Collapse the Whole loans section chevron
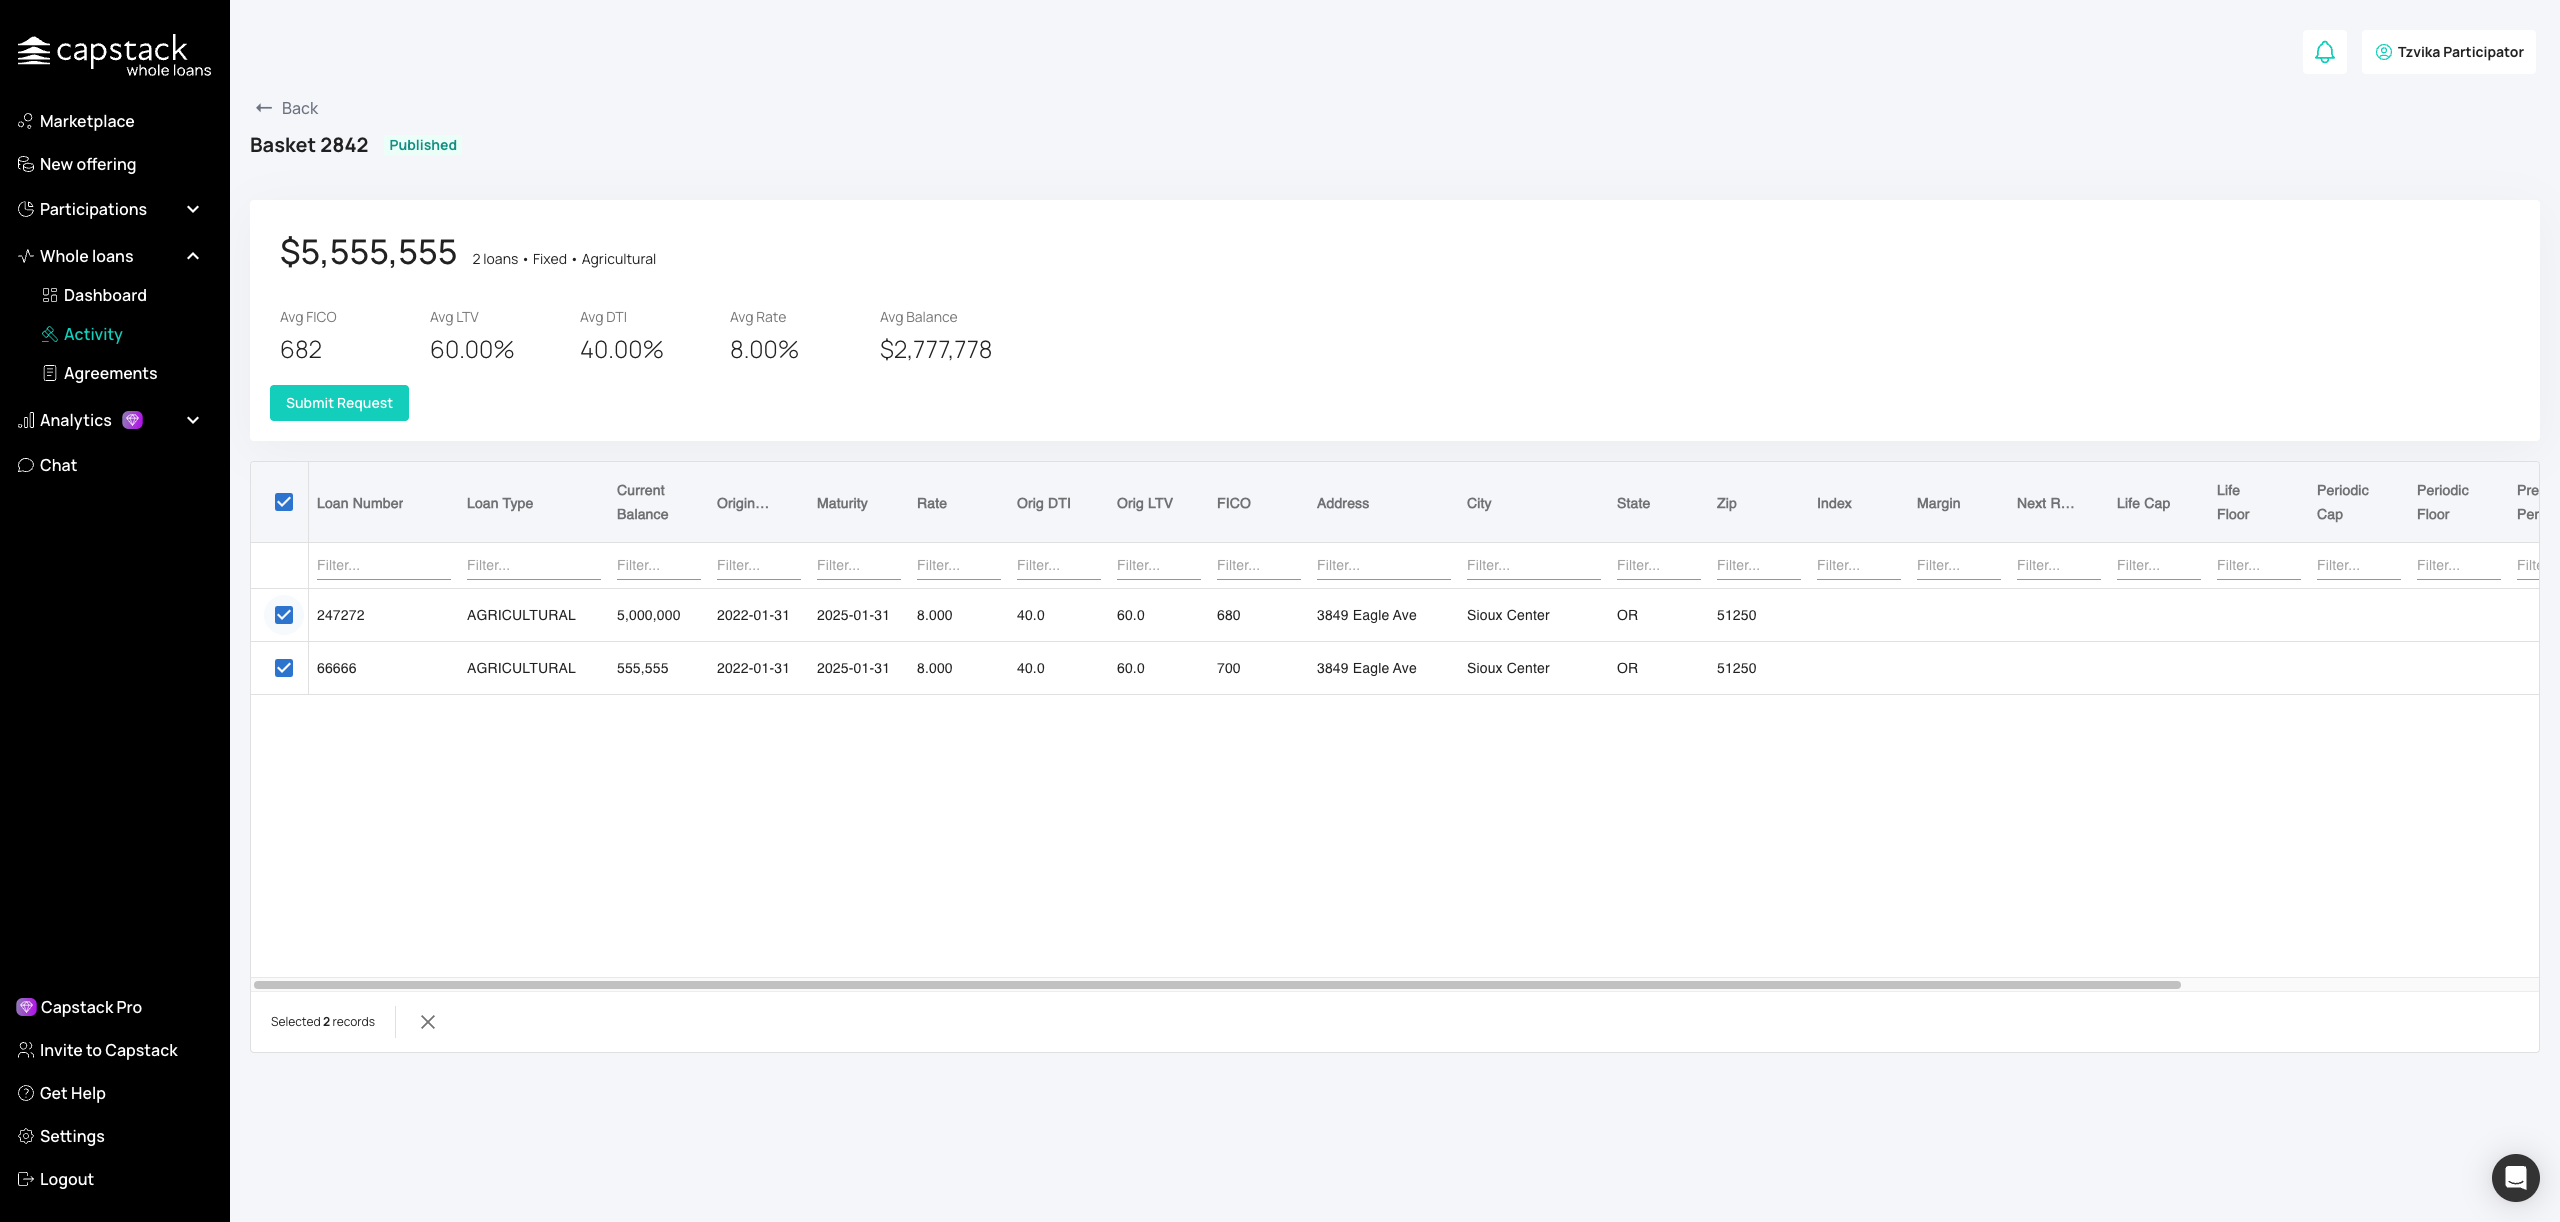 pyautogui.click(x=193, y=256)
